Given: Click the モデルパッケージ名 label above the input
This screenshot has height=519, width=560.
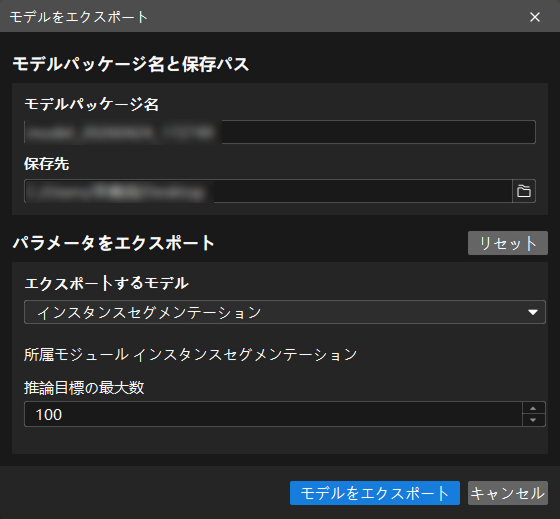Looking at the screenshot, I should pyautogui.click(x=91, y=104).
